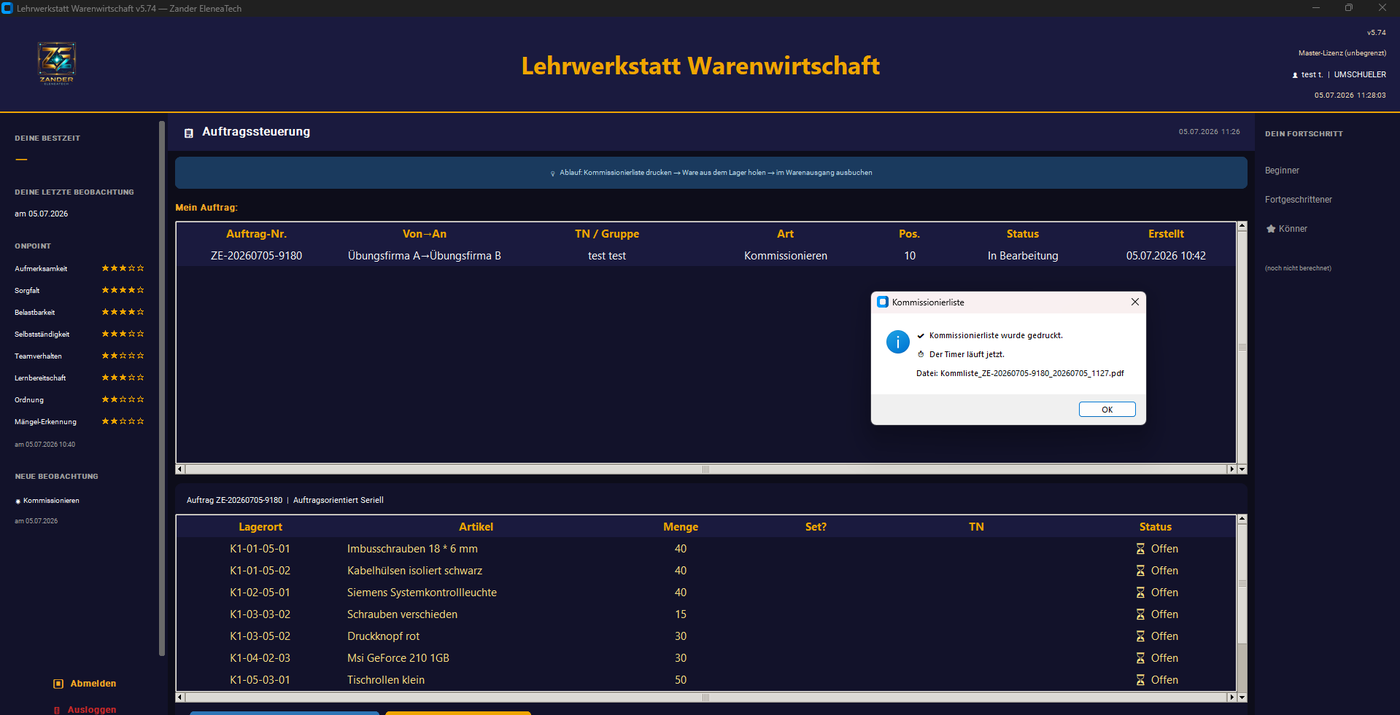Click the star icon next to Könner

point(1270,229)
